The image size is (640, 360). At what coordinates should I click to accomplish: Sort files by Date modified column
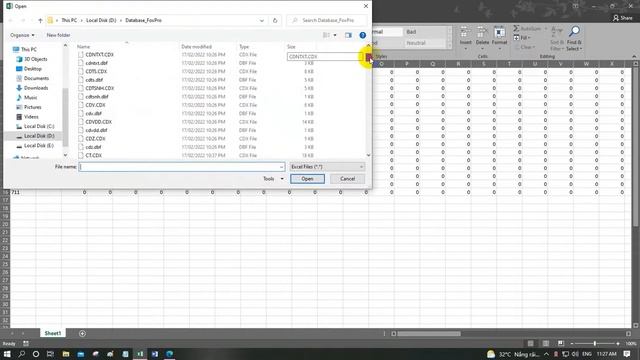196,47
